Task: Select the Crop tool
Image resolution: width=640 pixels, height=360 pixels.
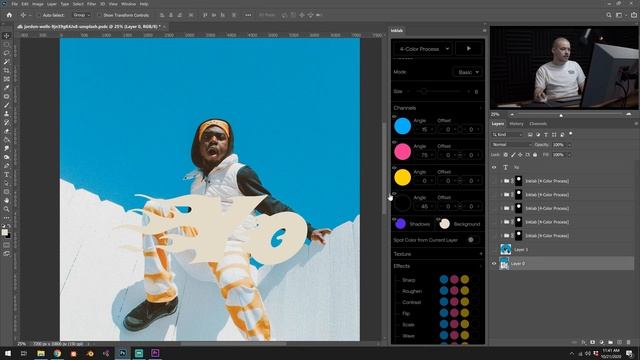Action: click(x=6, y=70)
